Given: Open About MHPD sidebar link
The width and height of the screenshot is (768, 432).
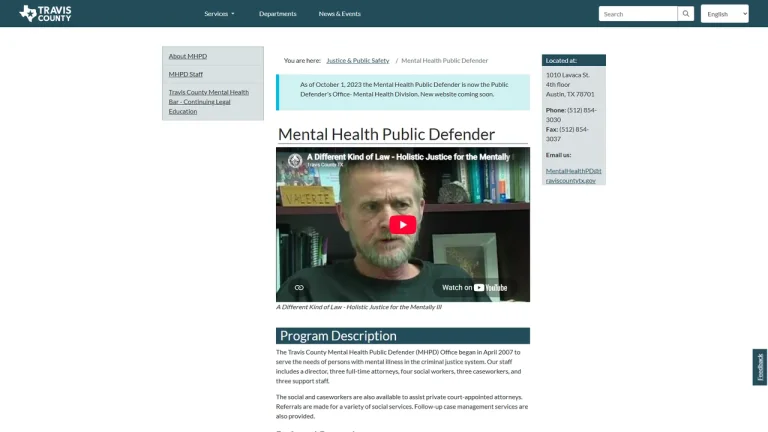Looking at the screenshot, I should pos(188,56).
